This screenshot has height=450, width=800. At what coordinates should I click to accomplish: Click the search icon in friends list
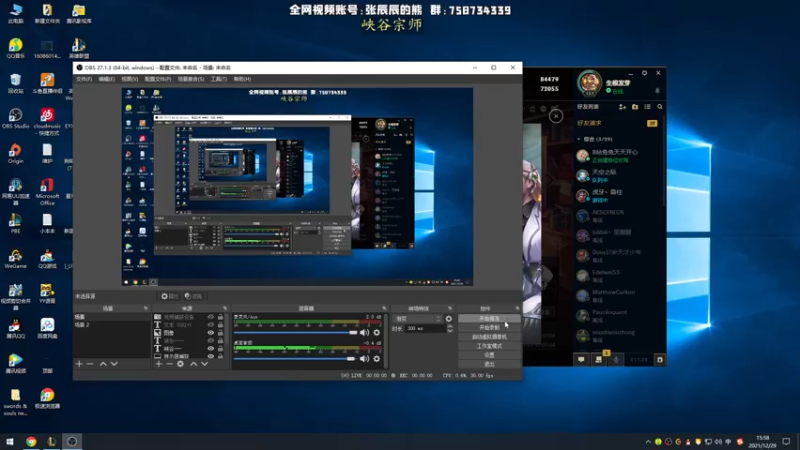[660, 107]
